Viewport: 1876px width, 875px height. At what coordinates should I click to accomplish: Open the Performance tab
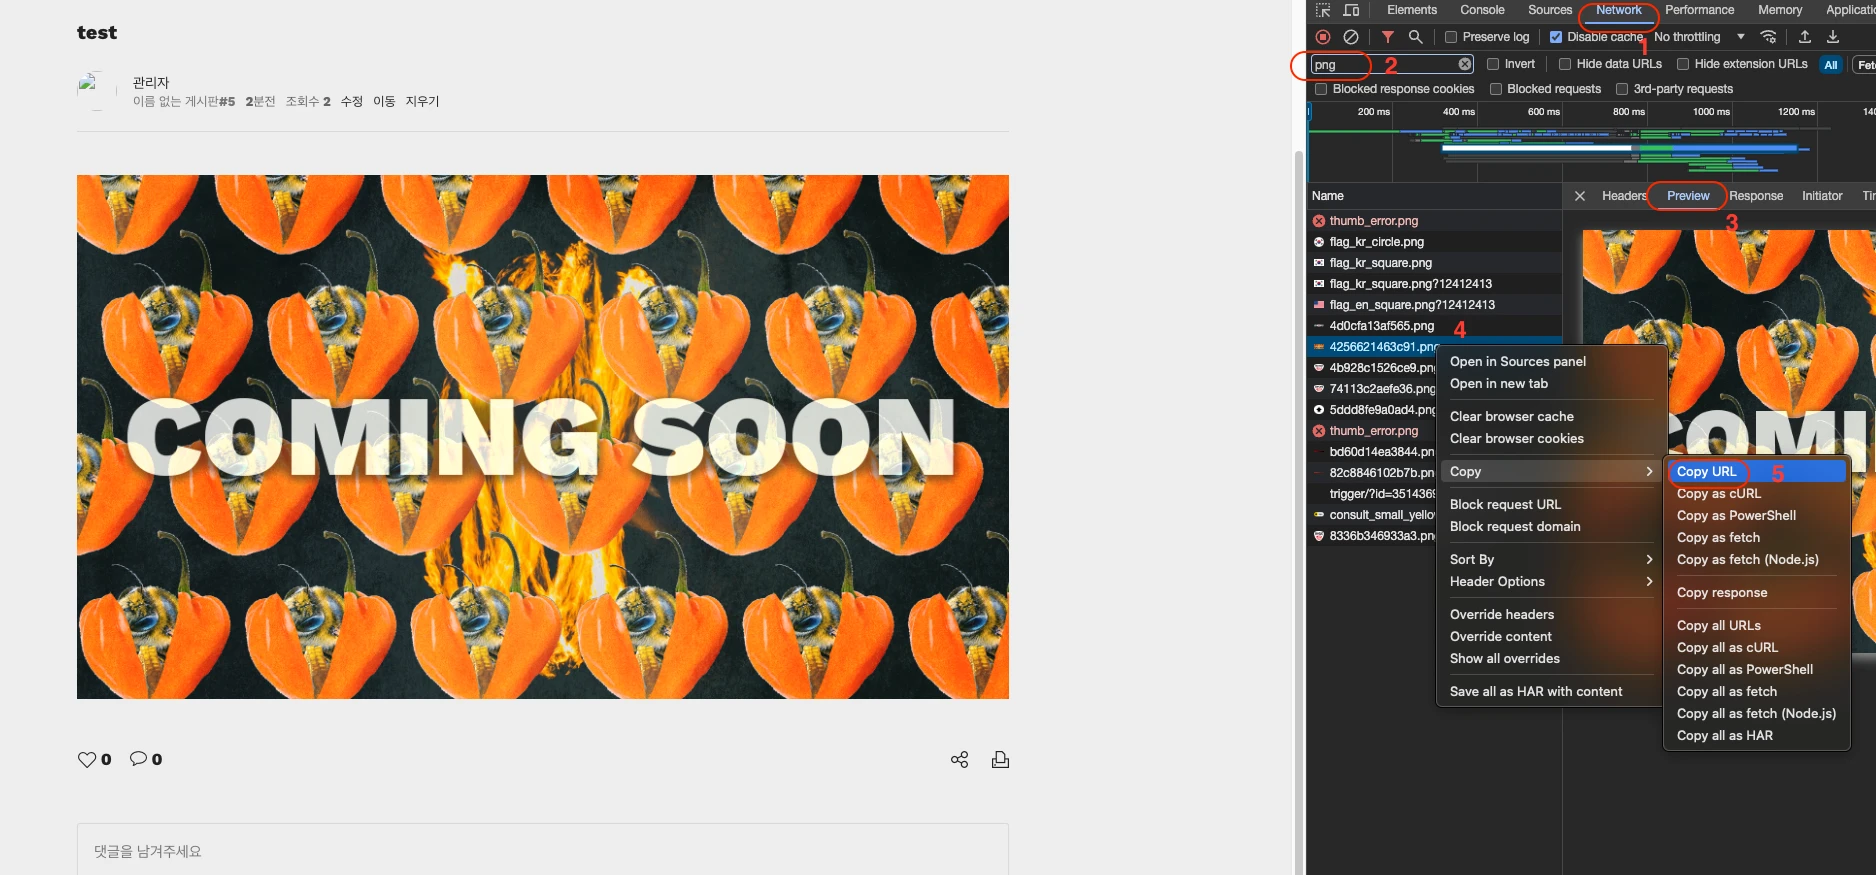point(1700,10)
